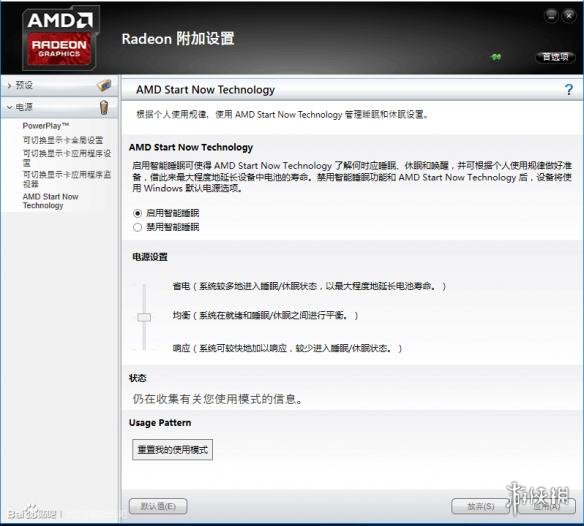Select disable smart sleep (禁用智能睡眠)
584x526 pixels.
click(137, 227)
